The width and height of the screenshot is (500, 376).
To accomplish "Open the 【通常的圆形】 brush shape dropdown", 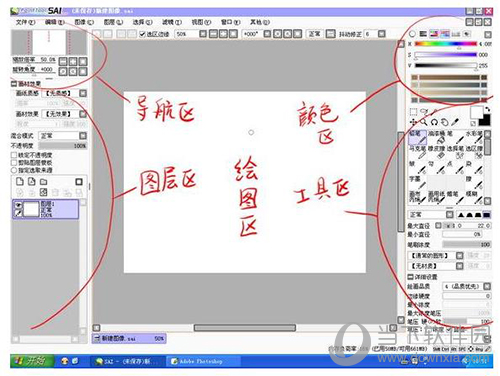I will (x=460, y=256).
